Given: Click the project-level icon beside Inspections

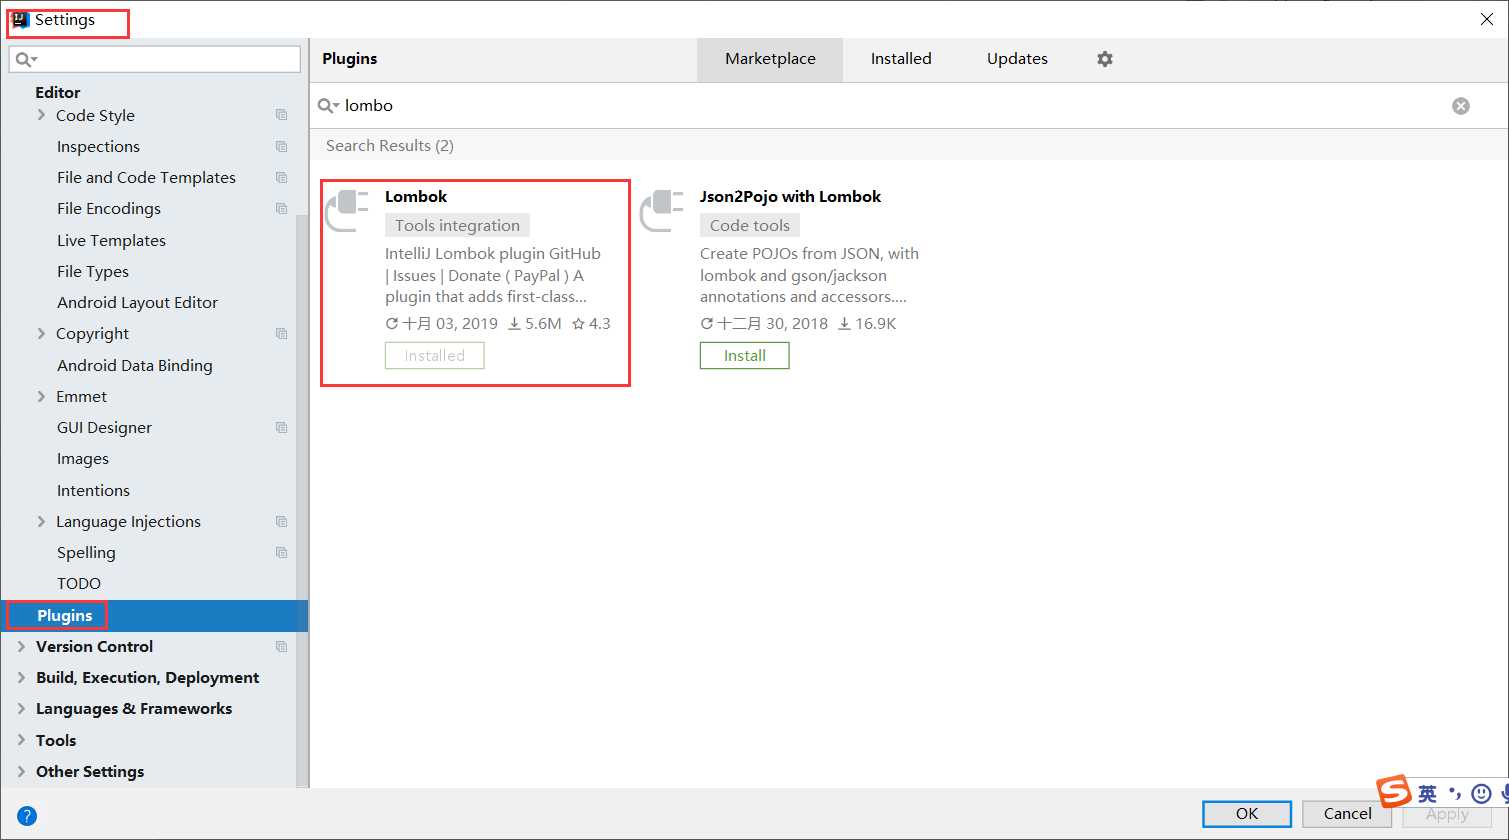Looking at the screenshot, I should [281, 147].
